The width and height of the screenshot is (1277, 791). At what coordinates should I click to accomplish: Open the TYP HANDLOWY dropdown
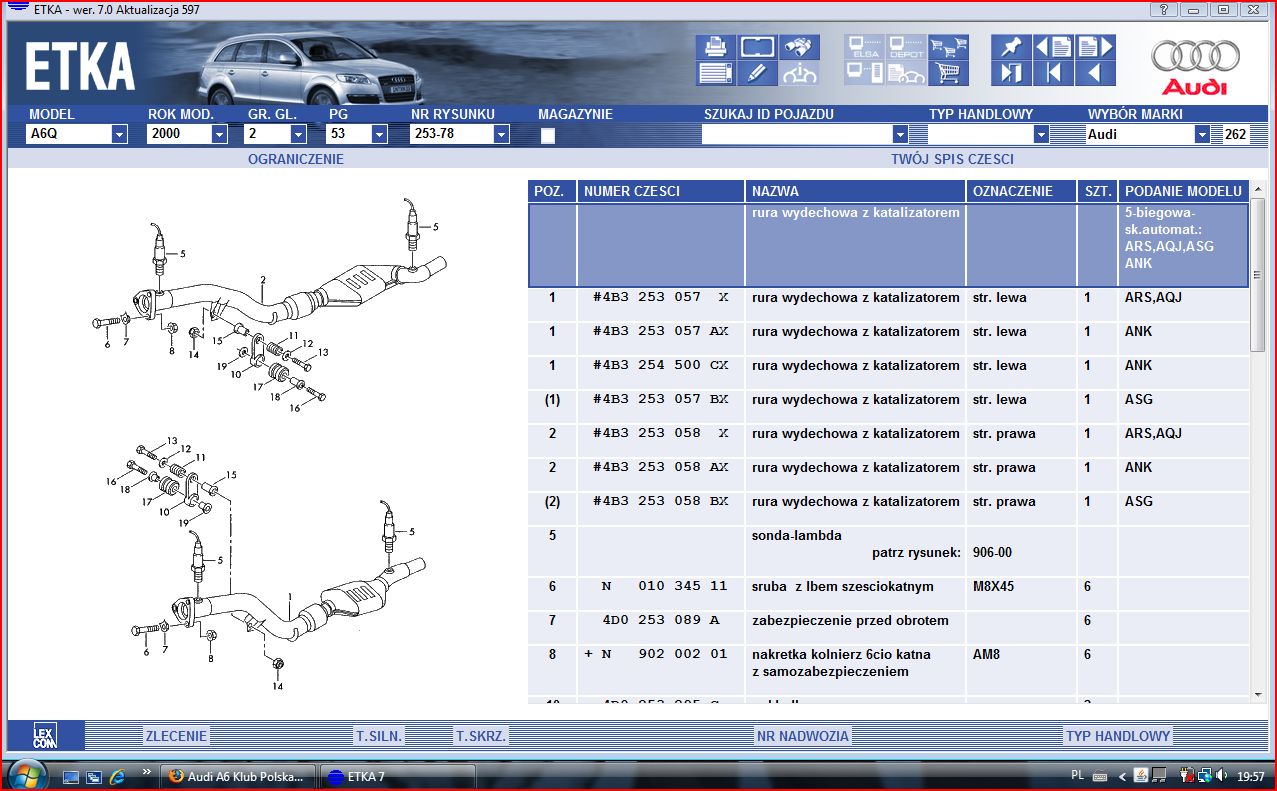(x=1041, y=134)
